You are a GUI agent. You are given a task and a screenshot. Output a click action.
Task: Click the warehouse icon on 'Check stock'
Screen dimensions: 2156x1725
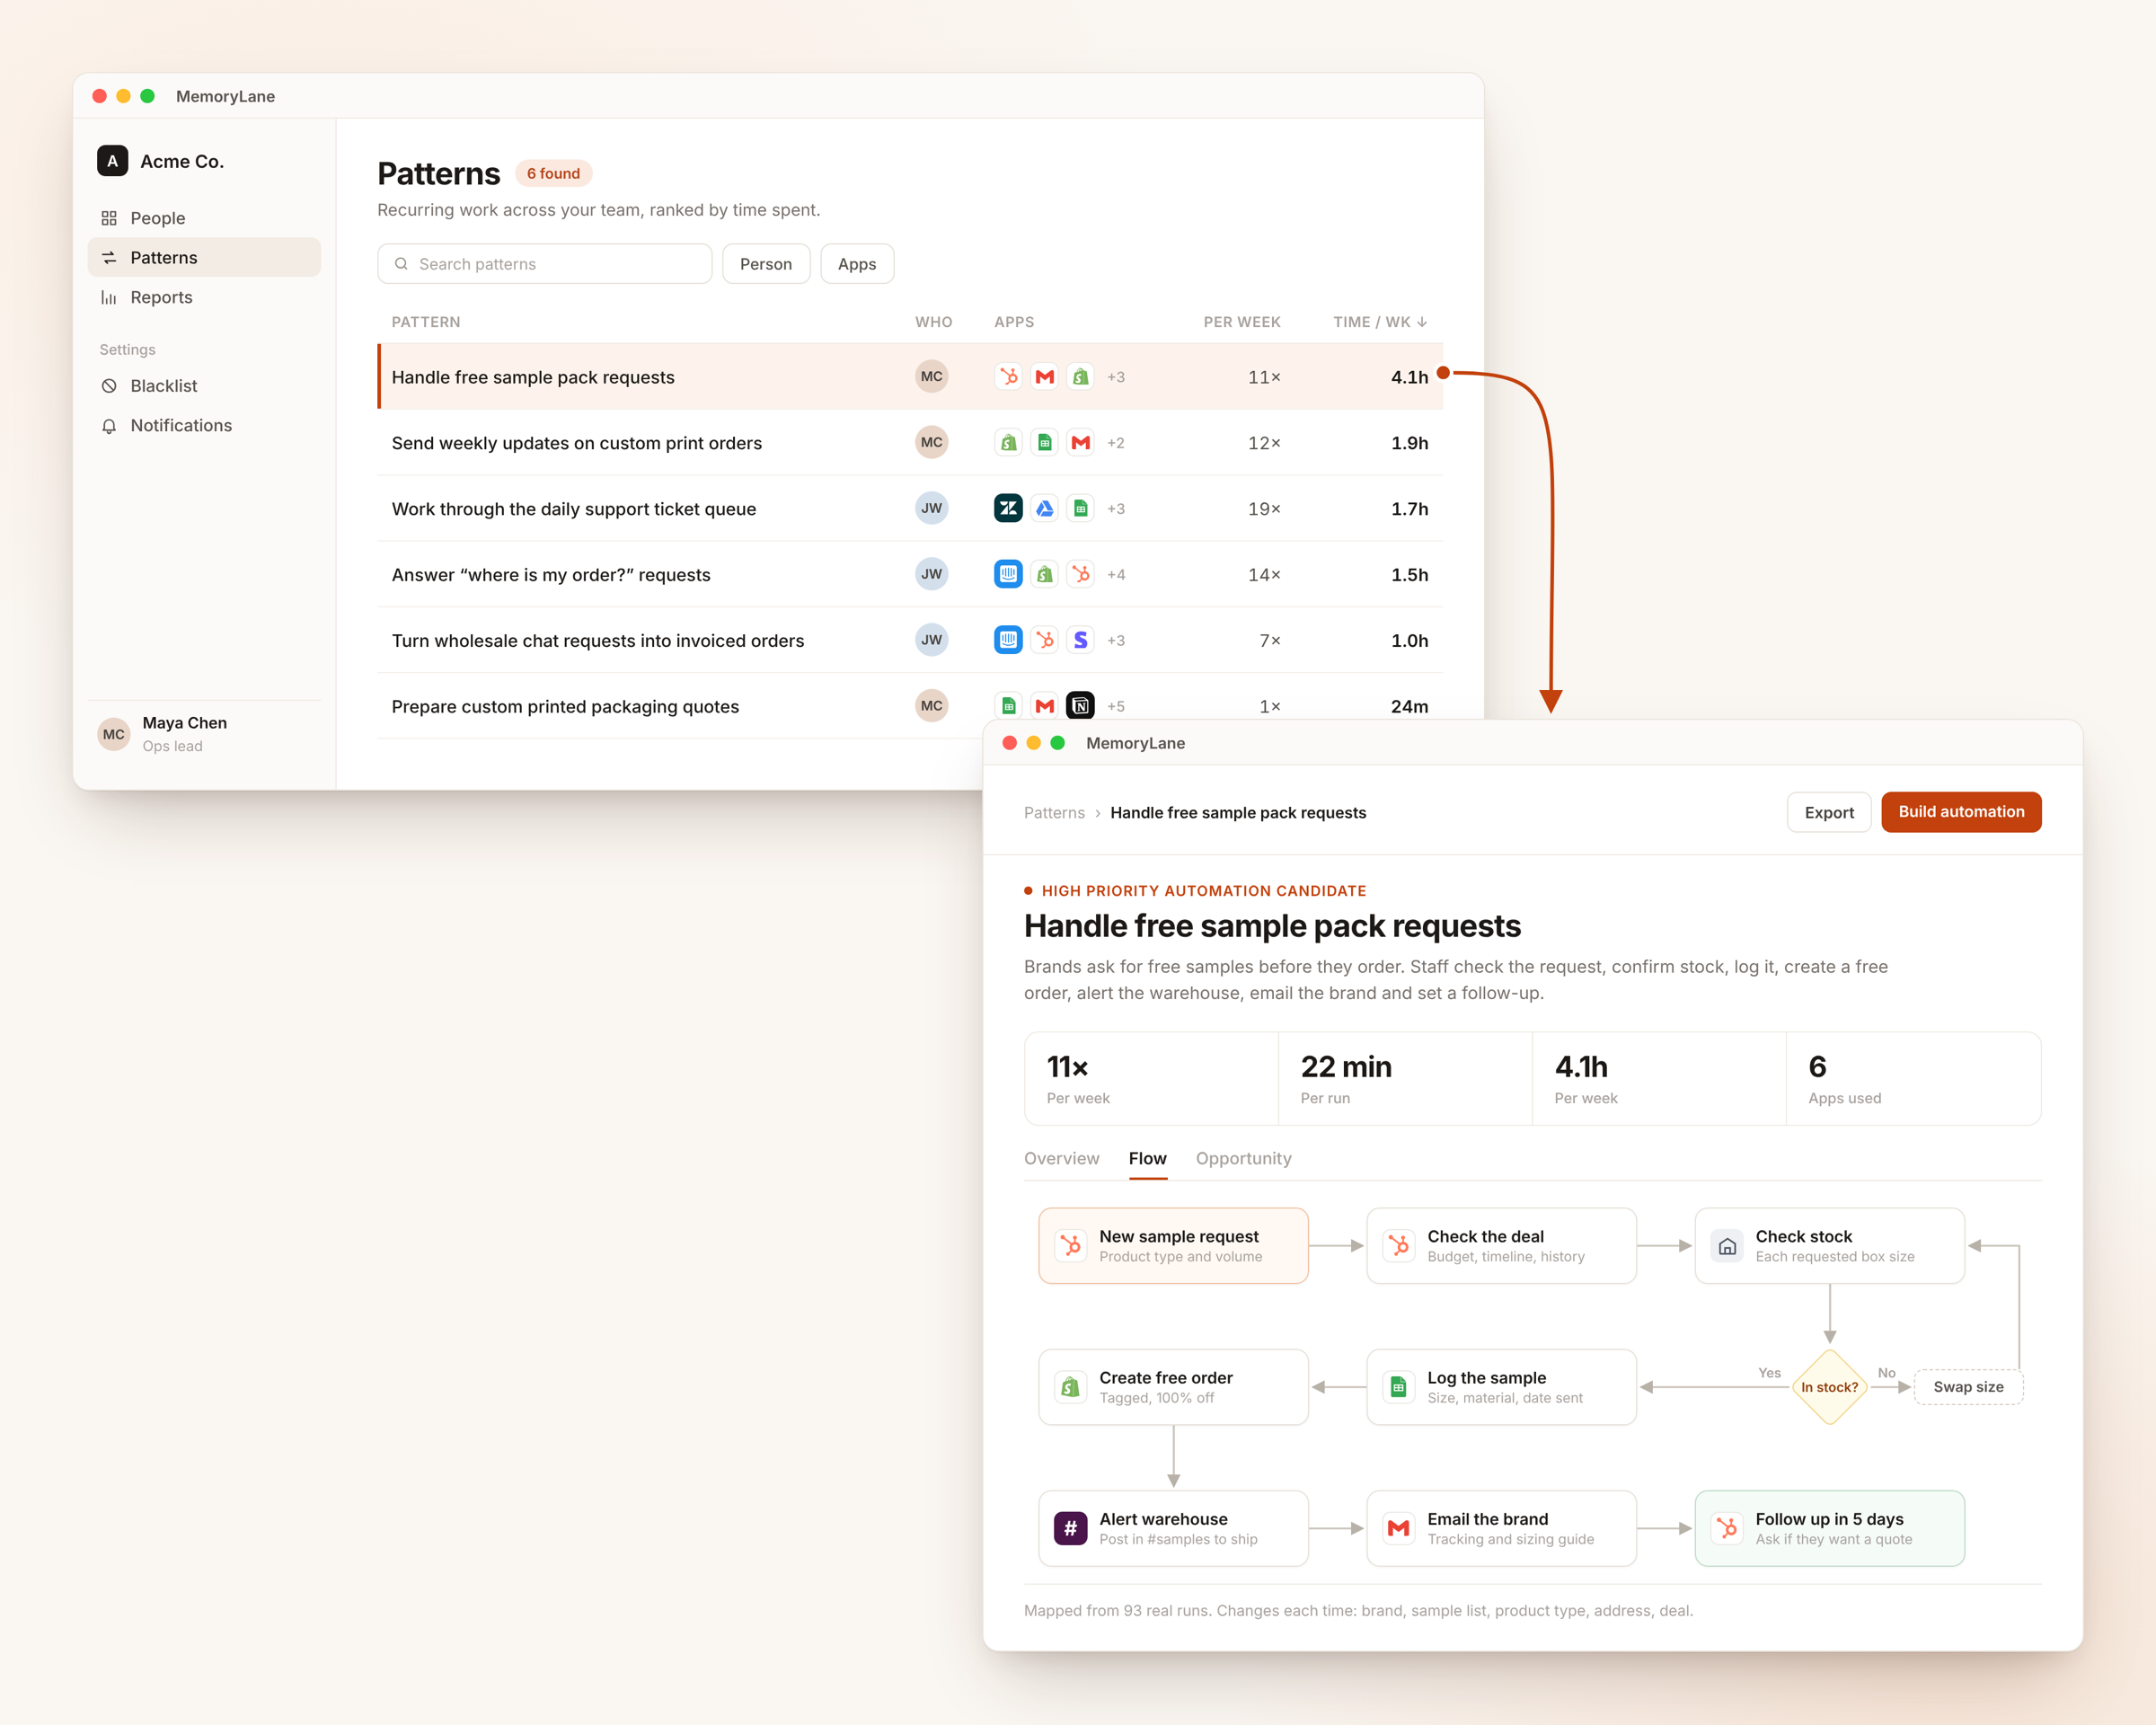click(x=1727, y=1246)
